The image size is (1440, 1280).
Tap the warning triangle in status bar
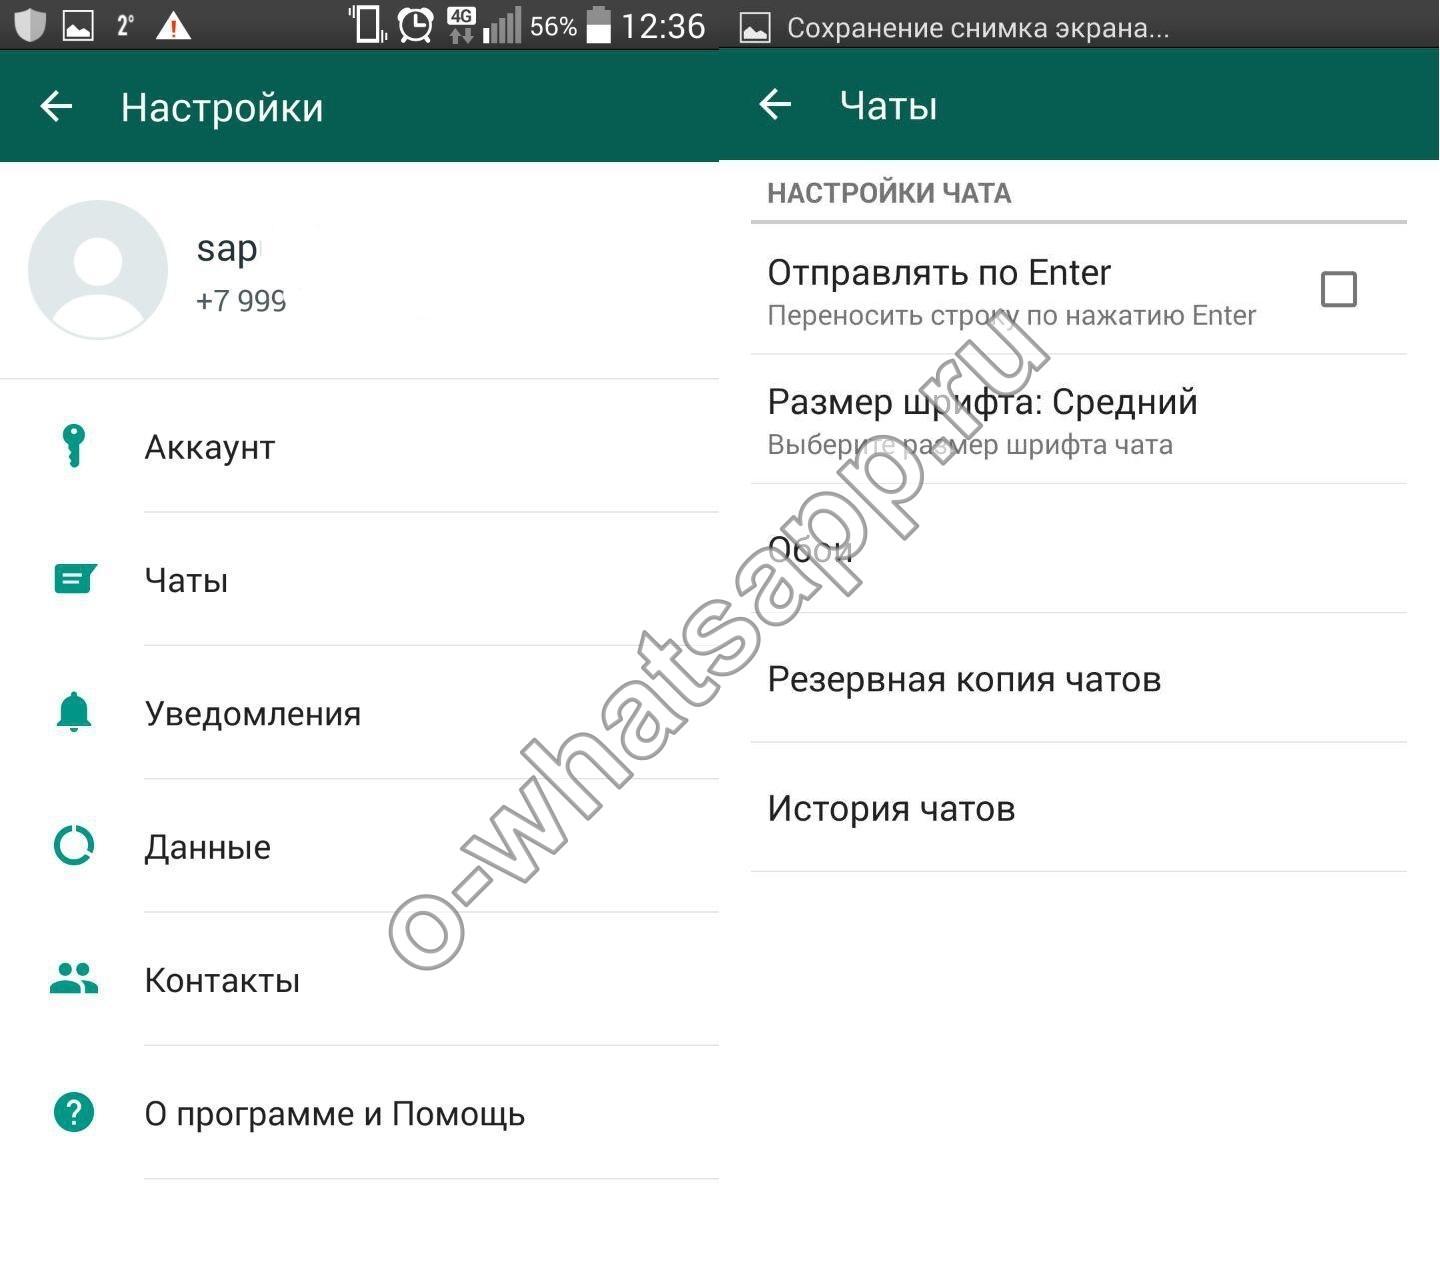(173, 26)
